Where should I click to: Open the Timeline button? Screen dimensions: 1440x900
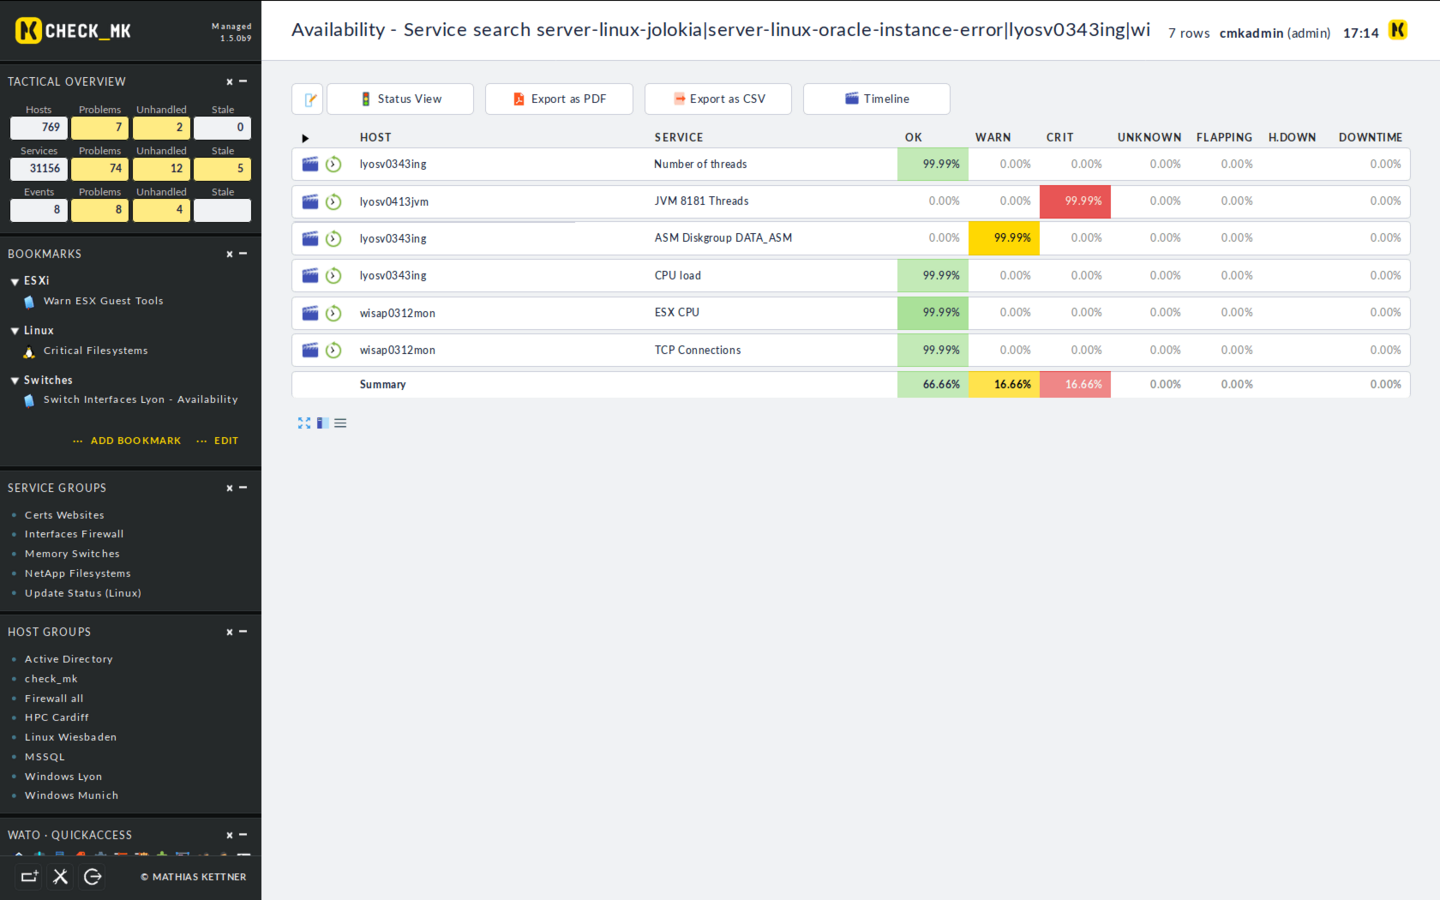click(877, 99)
